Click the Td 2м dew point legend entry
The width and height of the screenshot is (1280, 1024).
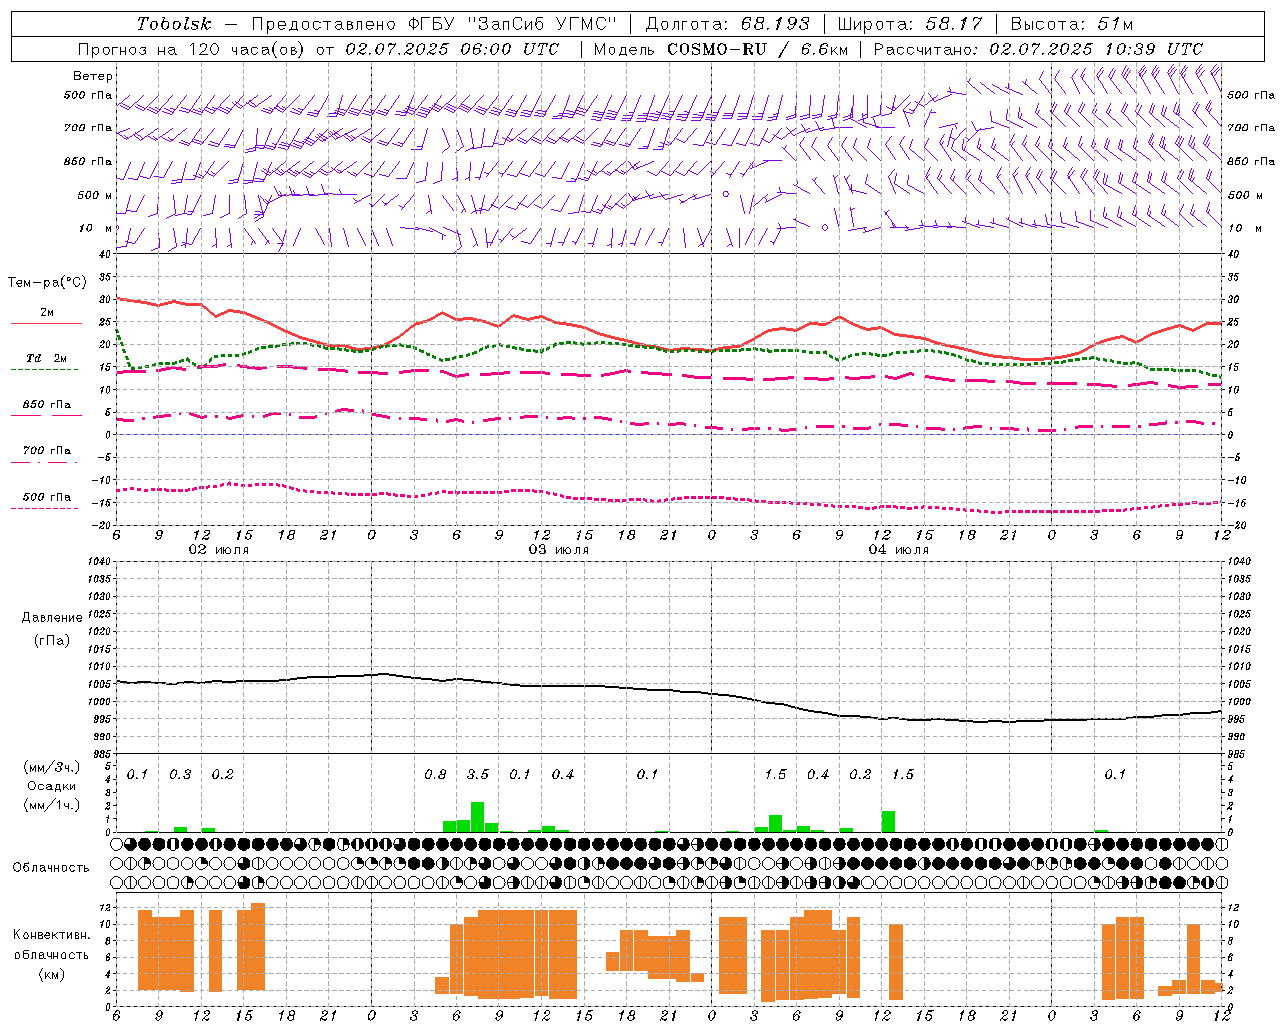pos(47,358)
